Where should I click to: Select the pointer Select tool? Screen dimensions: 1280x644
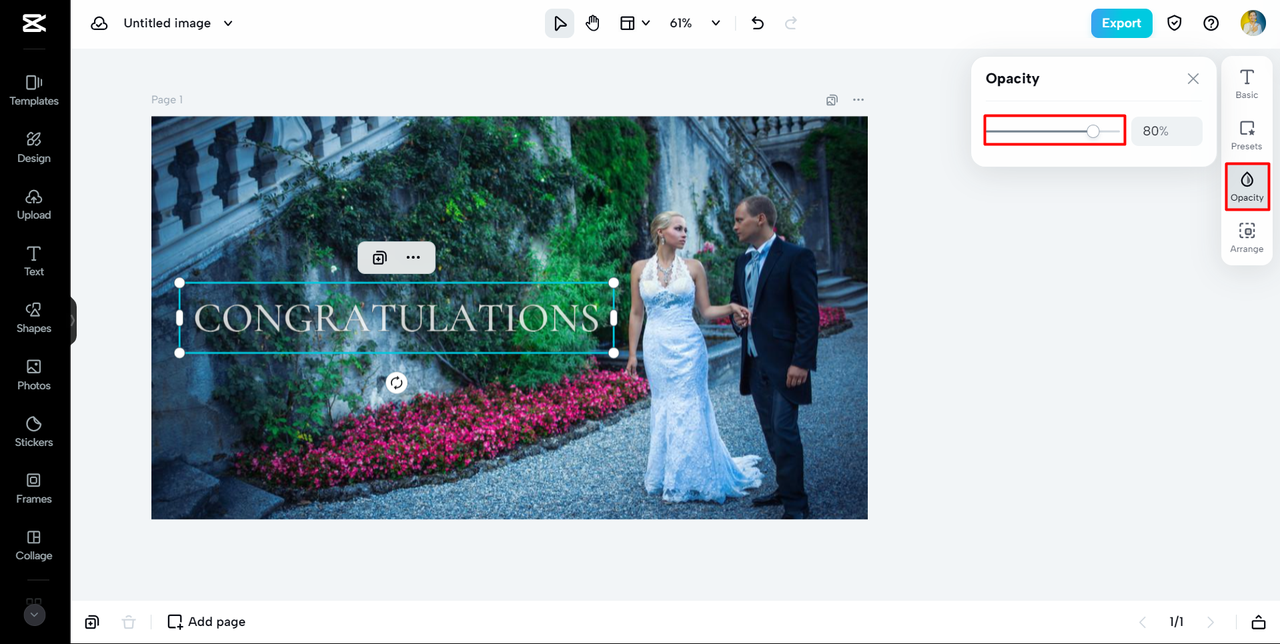[559, 23]
